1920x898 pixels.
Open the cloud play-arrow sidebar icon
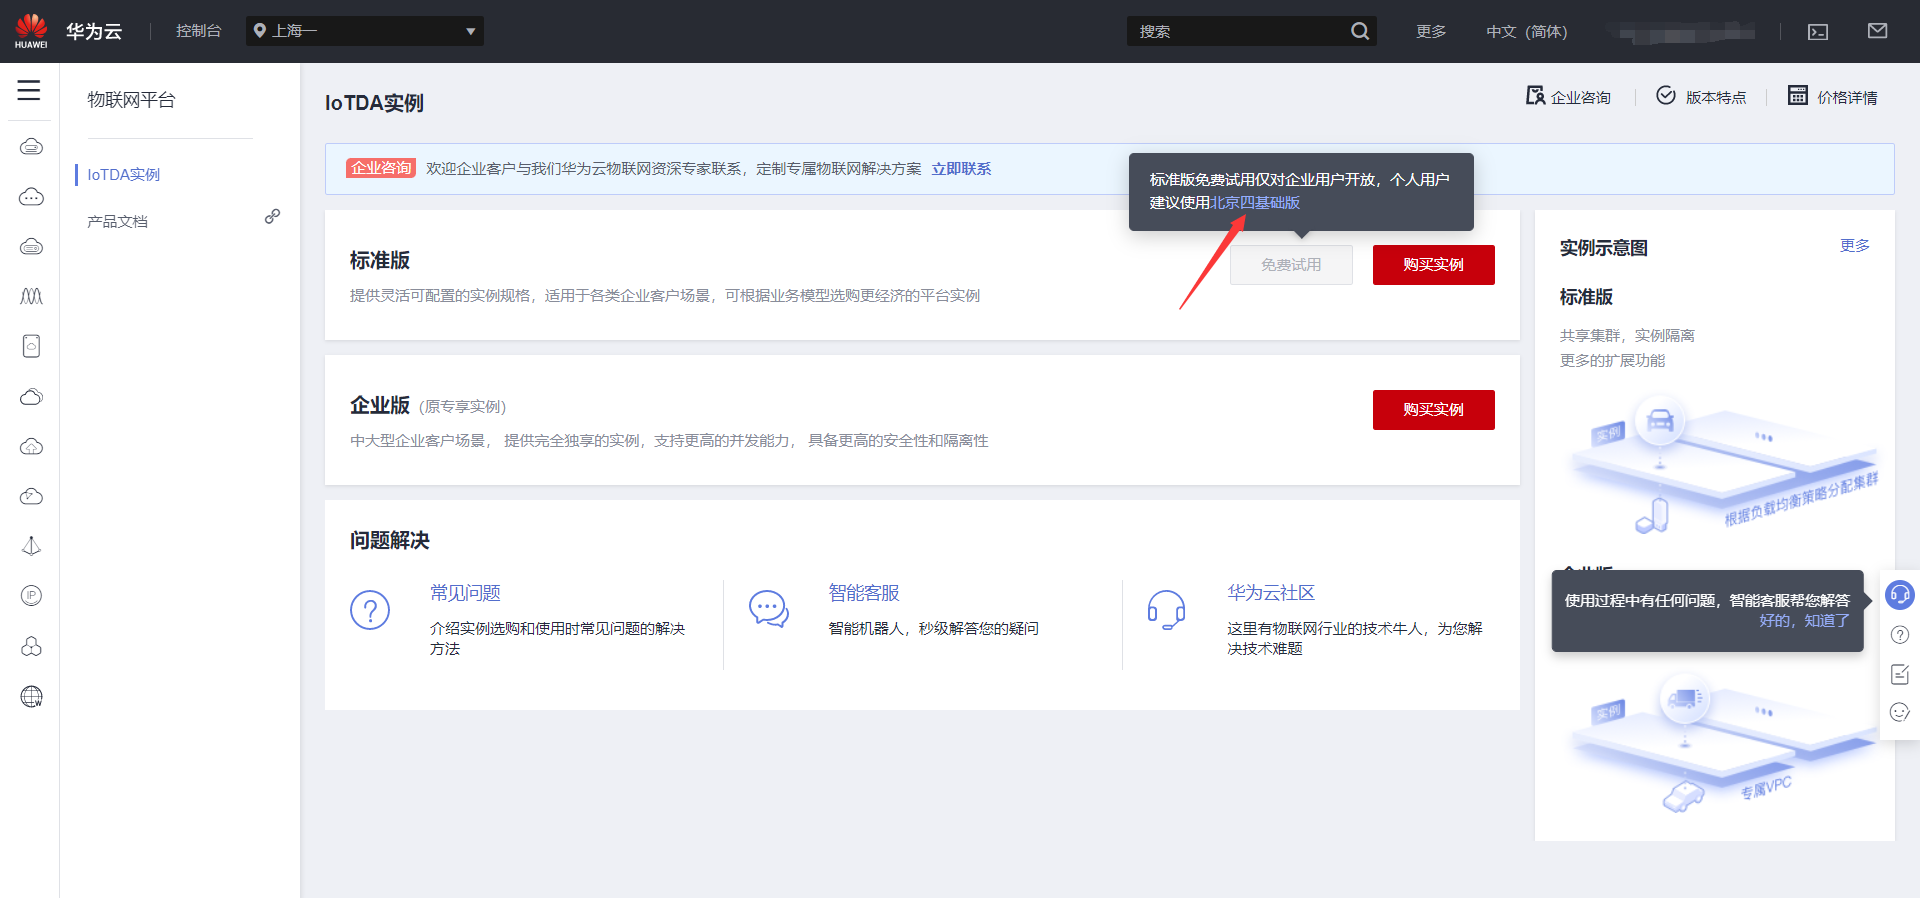point(31,496)
